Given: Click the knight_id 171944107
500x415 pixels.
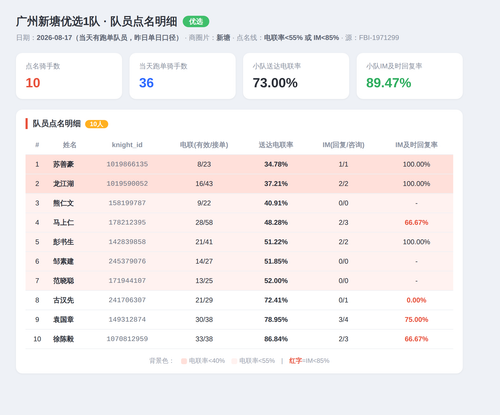Looking at the screenshot, I should 127,281.
